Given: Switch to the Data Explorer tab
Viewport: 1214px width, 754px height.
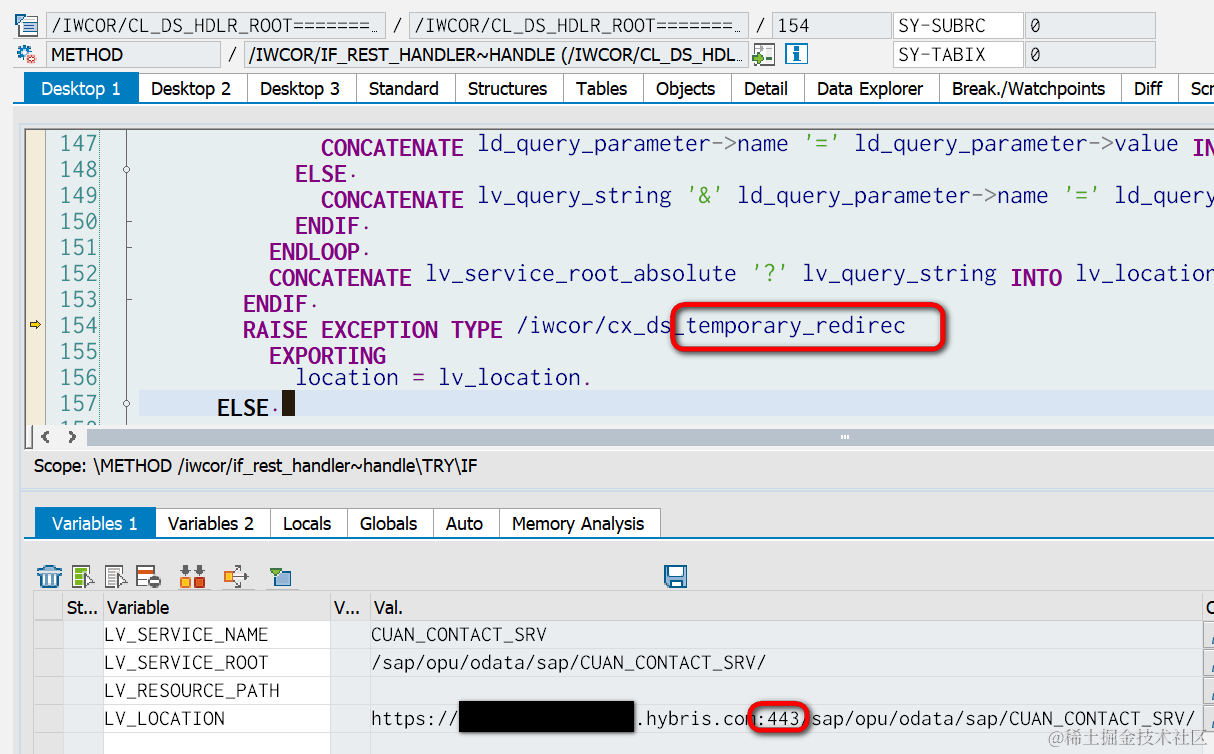Looking at the screenshot, I should 870,88.
